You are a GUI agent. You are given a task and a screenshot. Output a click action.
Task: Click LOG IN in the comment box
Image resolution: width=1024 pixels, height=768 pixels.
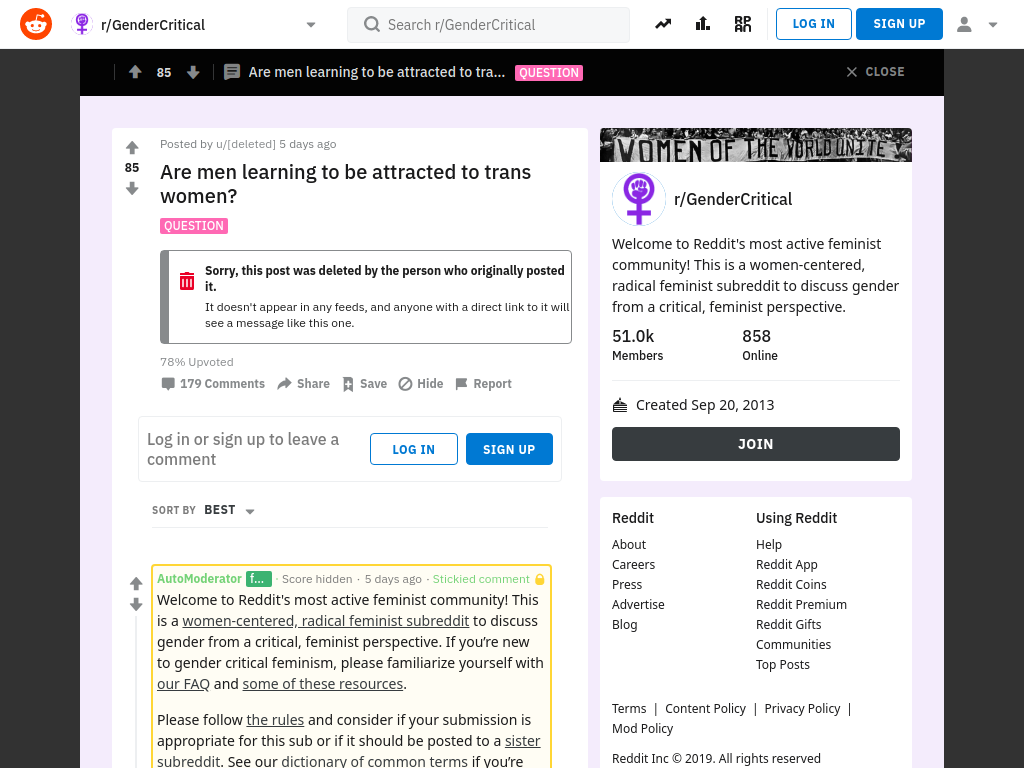click(x=413, y=449)
